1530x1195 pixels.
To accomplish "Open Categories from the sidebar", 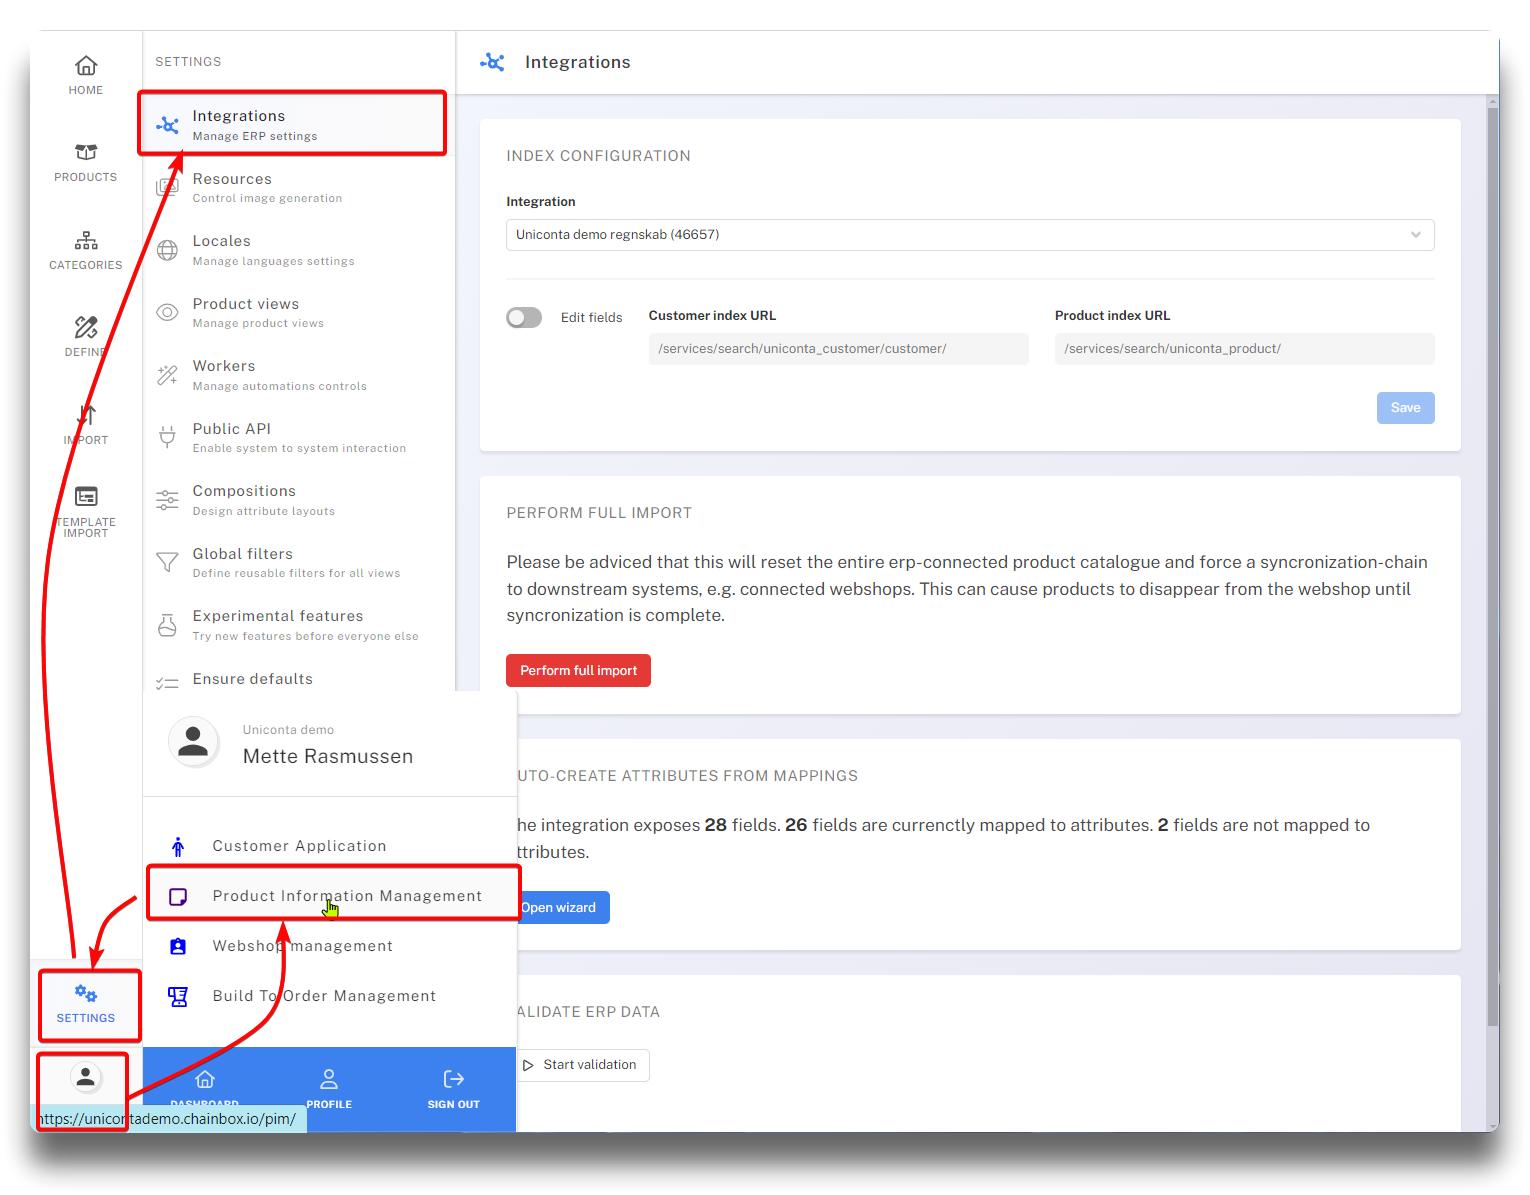I will [x=86, y=241].
